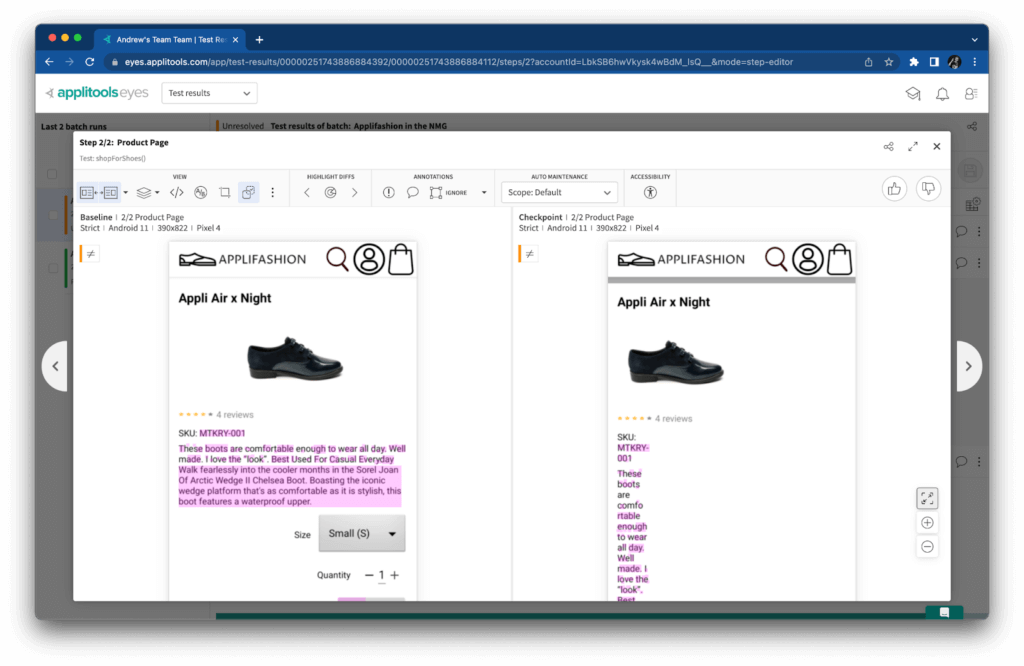Add a remark with speech bubble icon
This screenshot has height=666, width=1024.
pyautogui.click(x=412, y=192)
